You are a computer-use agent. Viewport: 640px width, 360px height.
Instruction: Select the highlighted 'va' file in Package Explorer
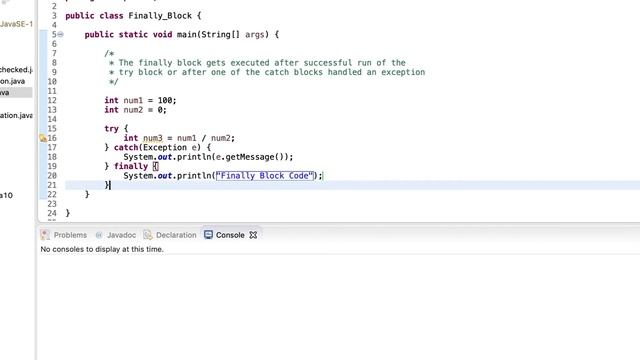16,93
